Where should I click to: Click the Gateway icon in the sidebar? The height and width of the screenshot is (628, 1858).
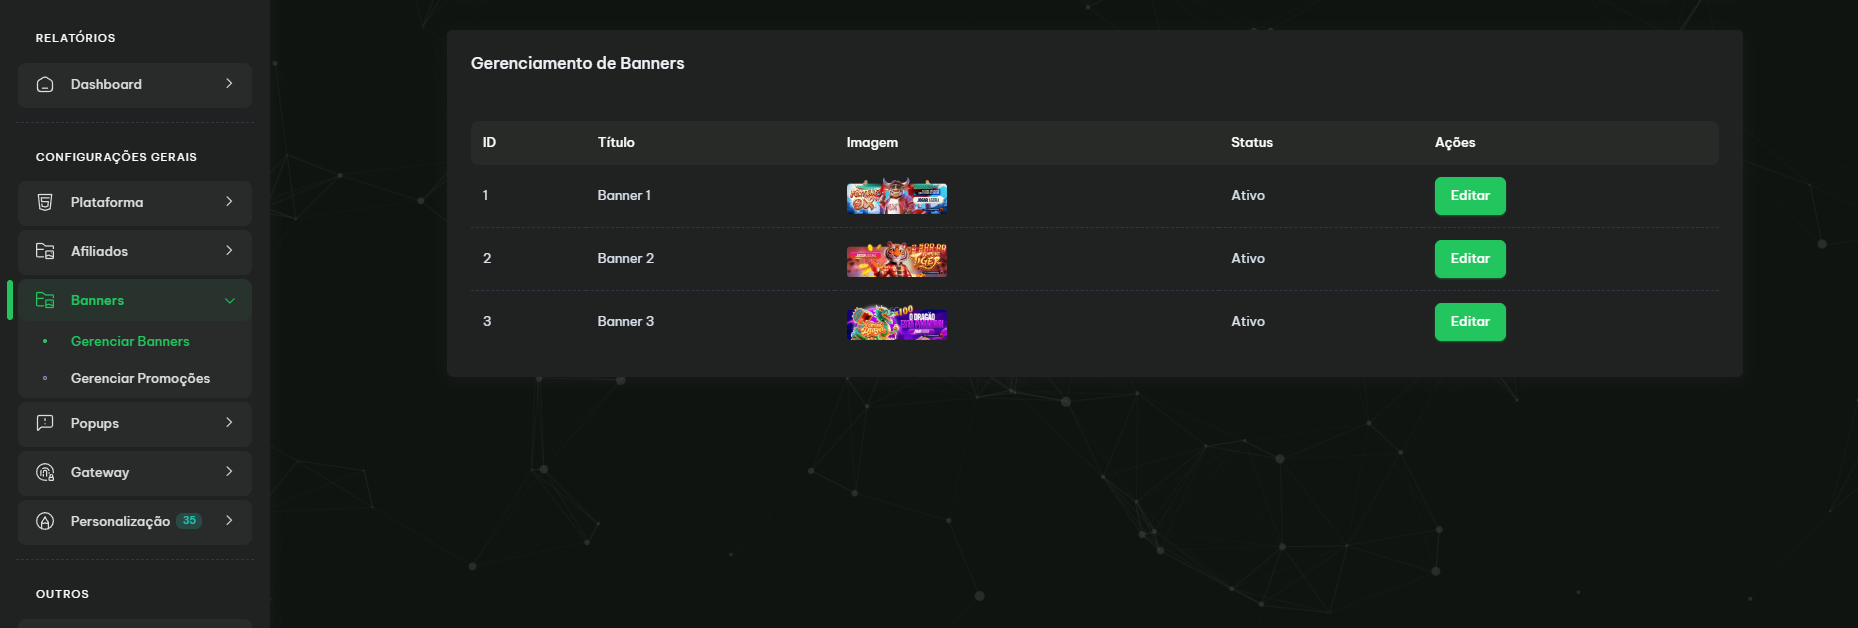tap(46, 472)
